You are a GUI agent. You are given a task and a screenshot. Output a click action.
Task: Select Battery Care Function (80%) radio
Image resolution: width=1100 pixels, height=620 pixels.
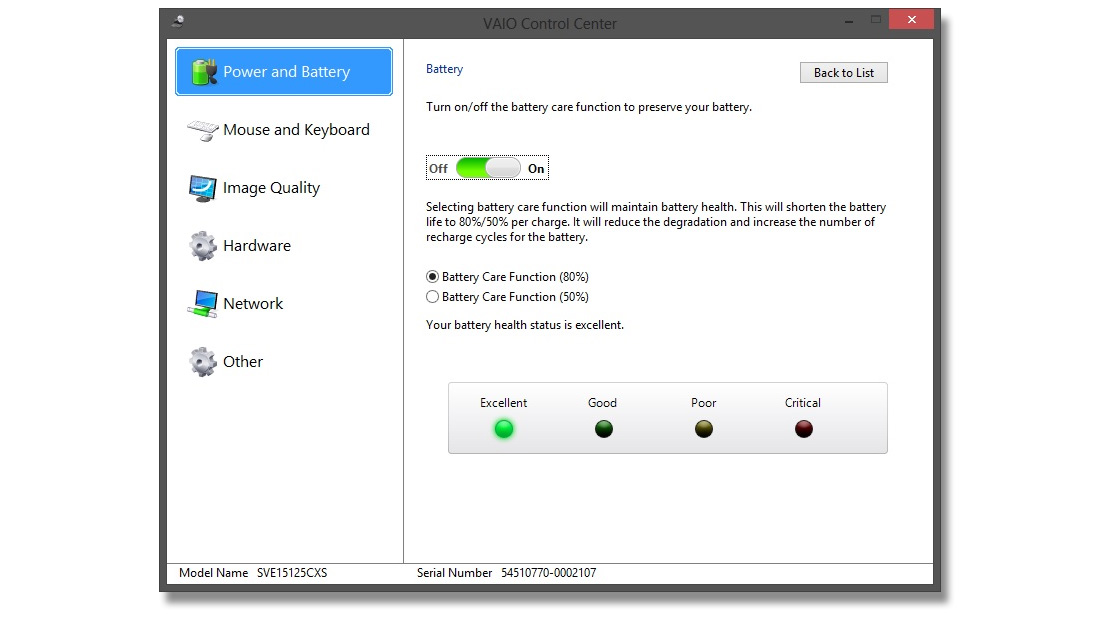pos(433,277)
